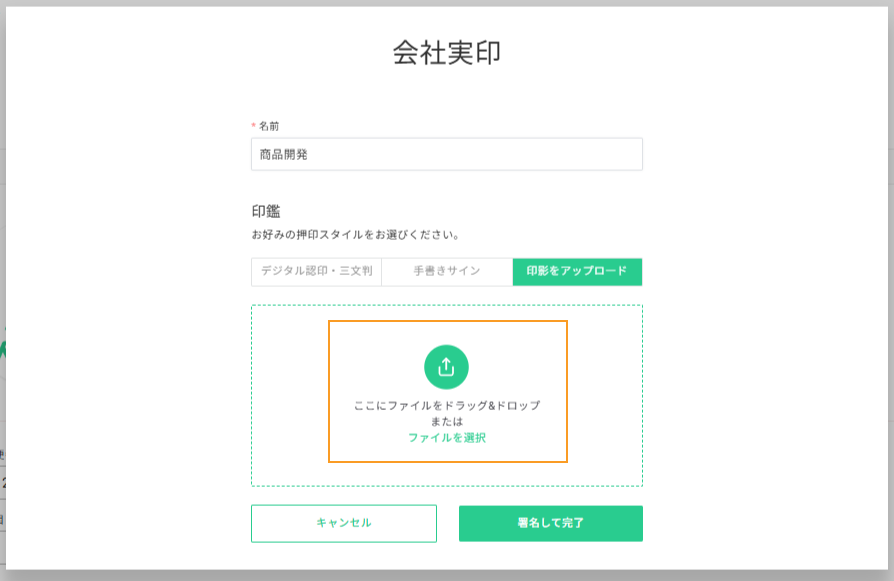Click the お好みの押印スタイルをお選びください text
The image size is (894, 581).
[x=356, y=235]
